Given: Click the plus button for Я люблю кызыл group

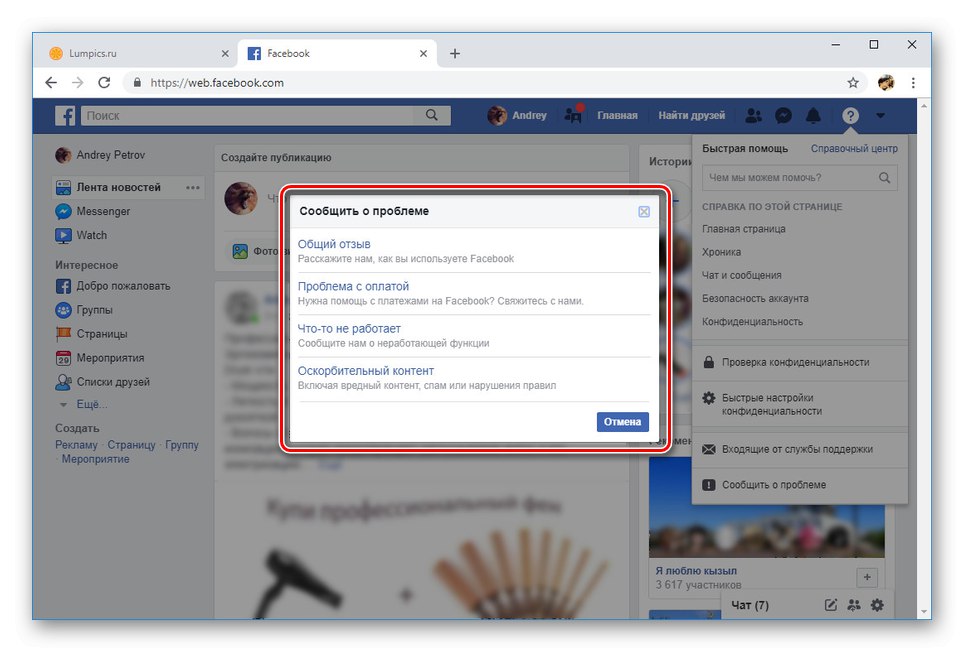Looking at the screenshot, I should pos(867,577).
